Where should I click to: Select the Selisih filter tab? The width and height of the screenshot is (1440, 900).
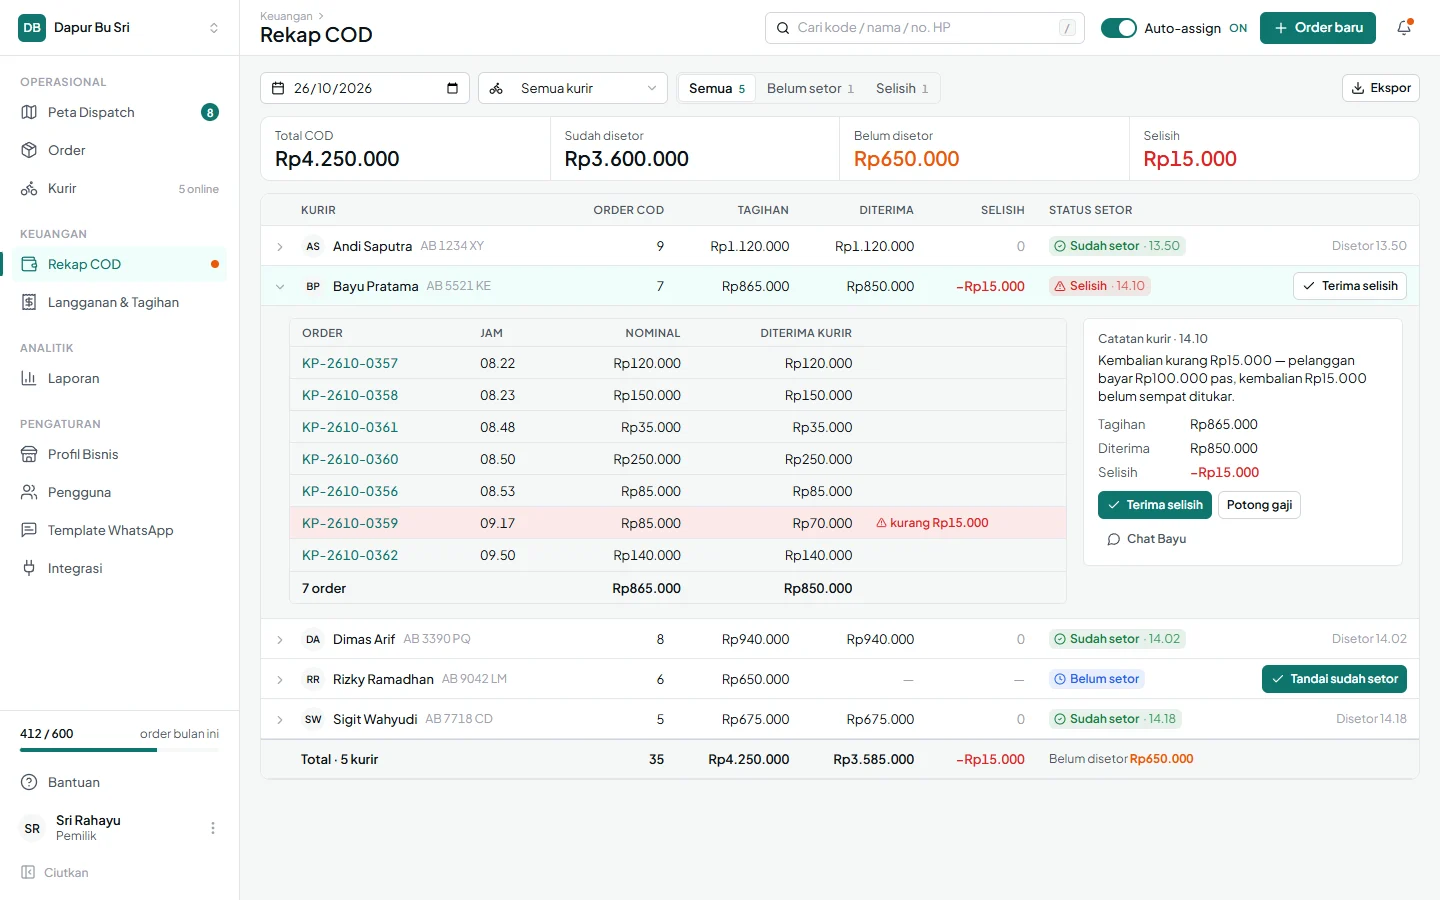point(902,88)
